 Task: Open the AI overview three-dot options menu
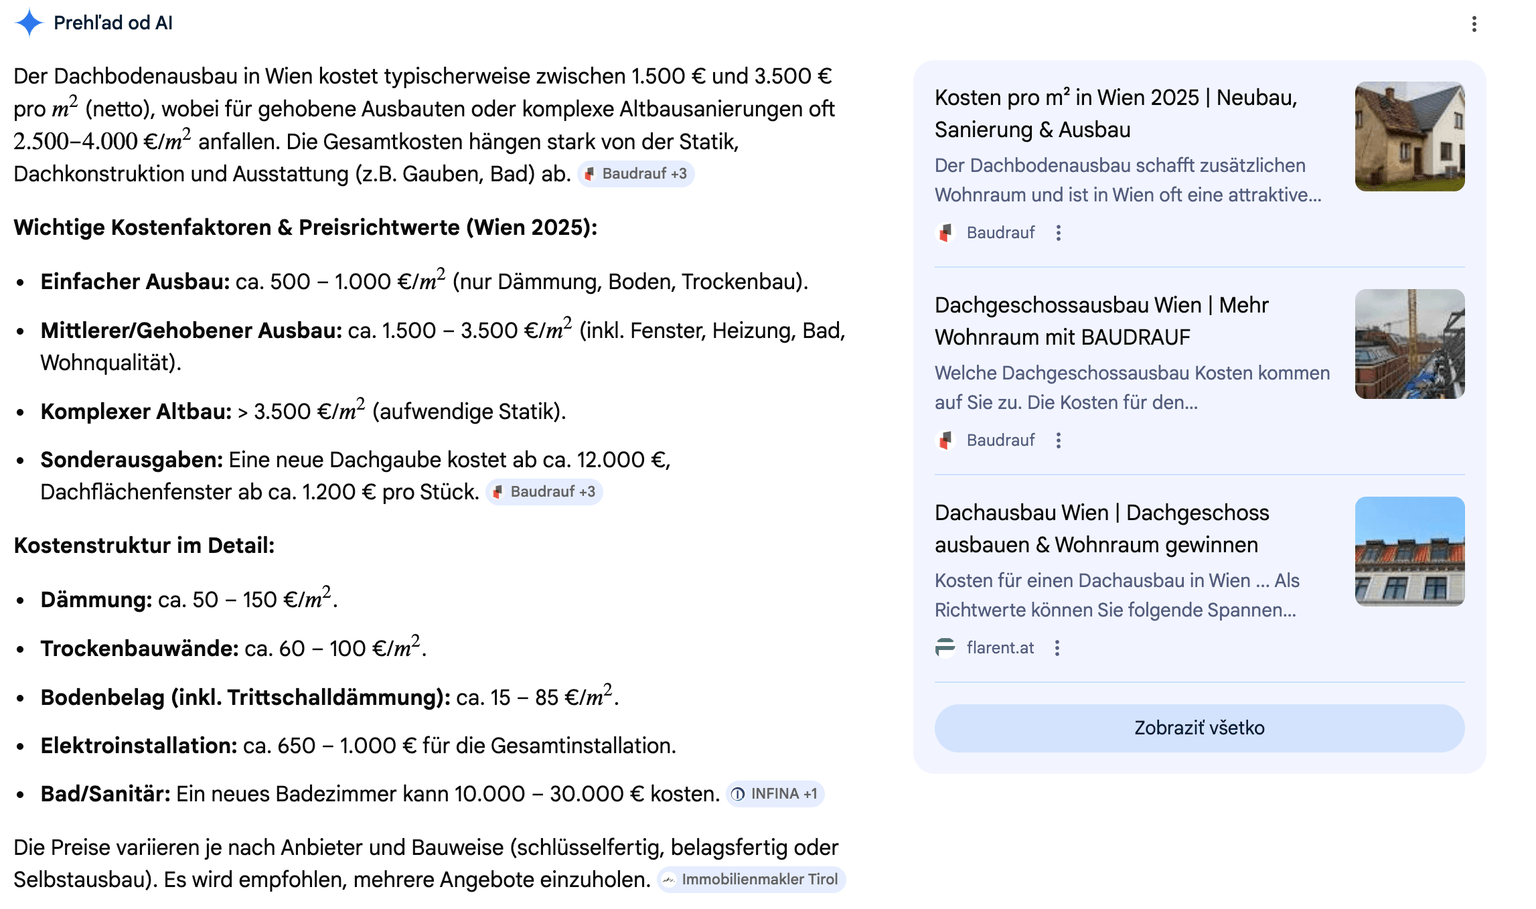click(1474, 24)
